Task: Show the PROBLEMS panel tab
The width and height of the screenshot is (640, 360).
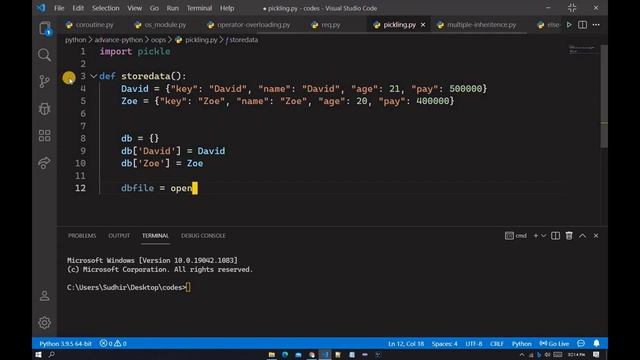Action: click(x=82, y=236)
